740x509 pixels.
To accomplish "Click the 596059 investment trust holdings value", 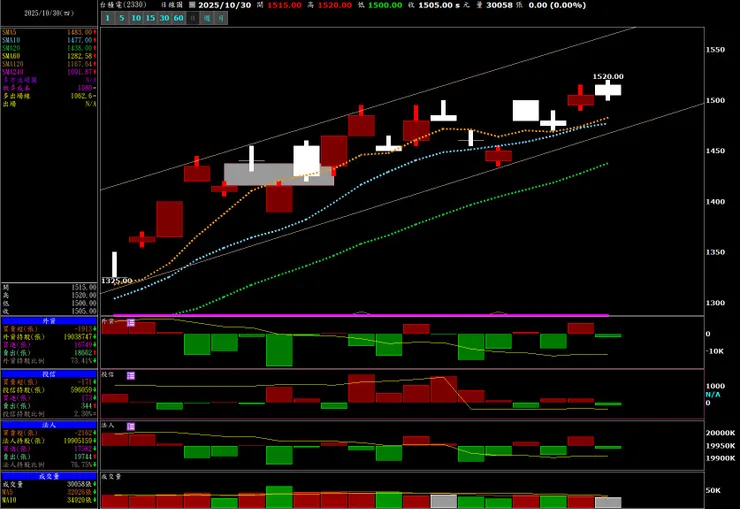I will (81, 390).
